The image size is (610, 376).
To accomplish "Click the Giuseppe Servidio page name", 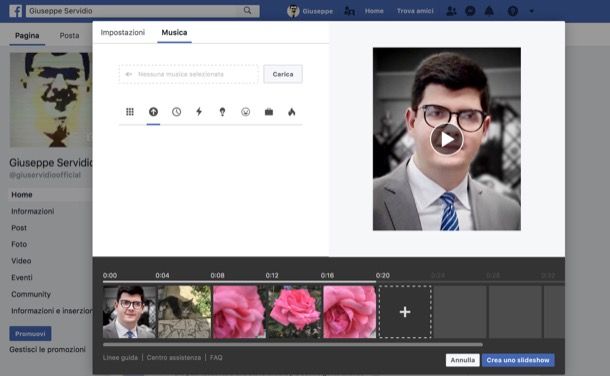I will (51, 163).
